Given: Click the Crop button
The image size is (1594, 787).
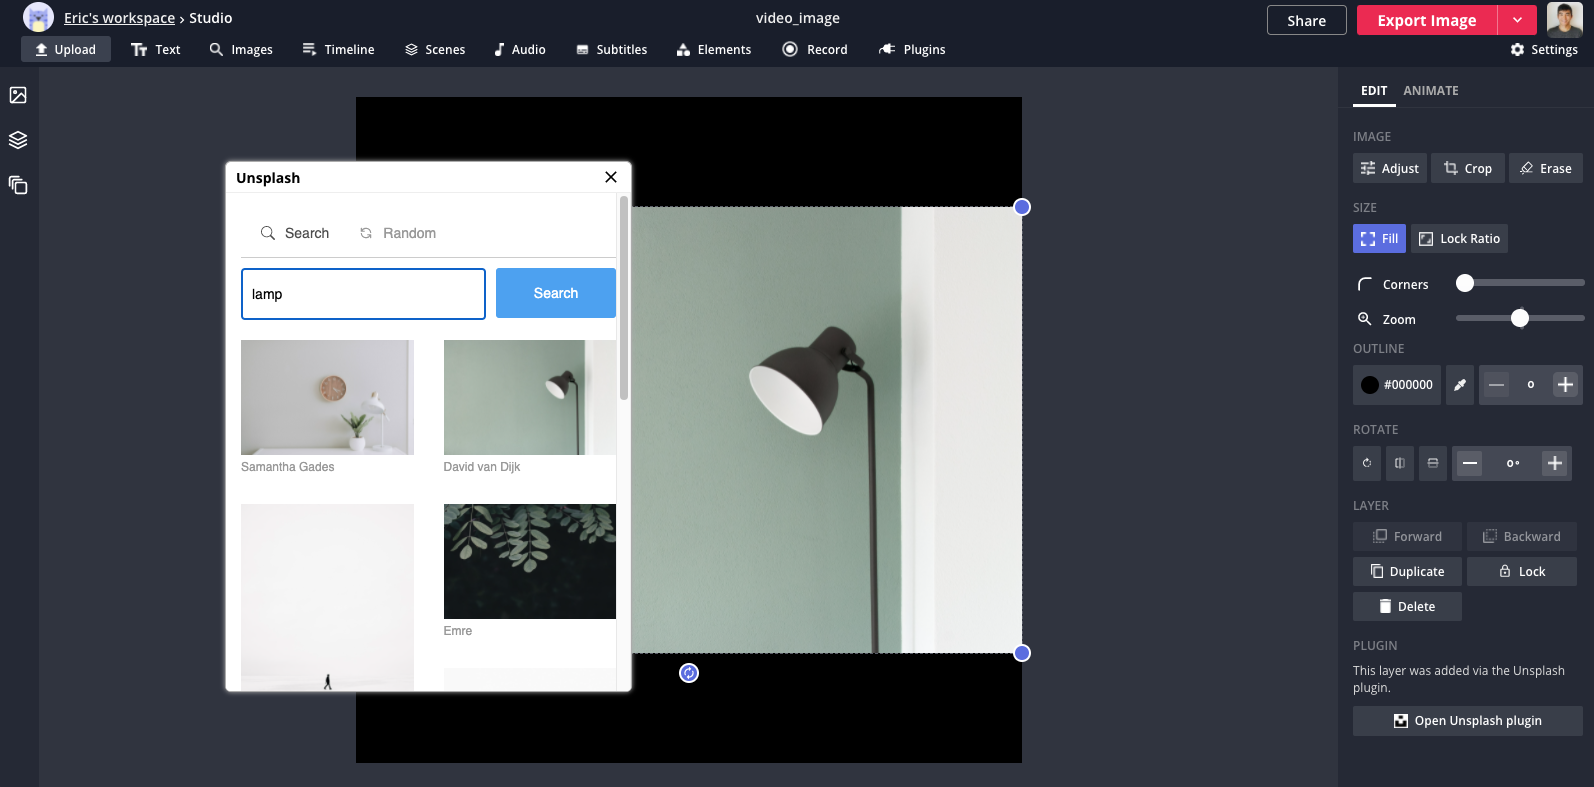Looking at the screenshot, I should coord(1468,168).
